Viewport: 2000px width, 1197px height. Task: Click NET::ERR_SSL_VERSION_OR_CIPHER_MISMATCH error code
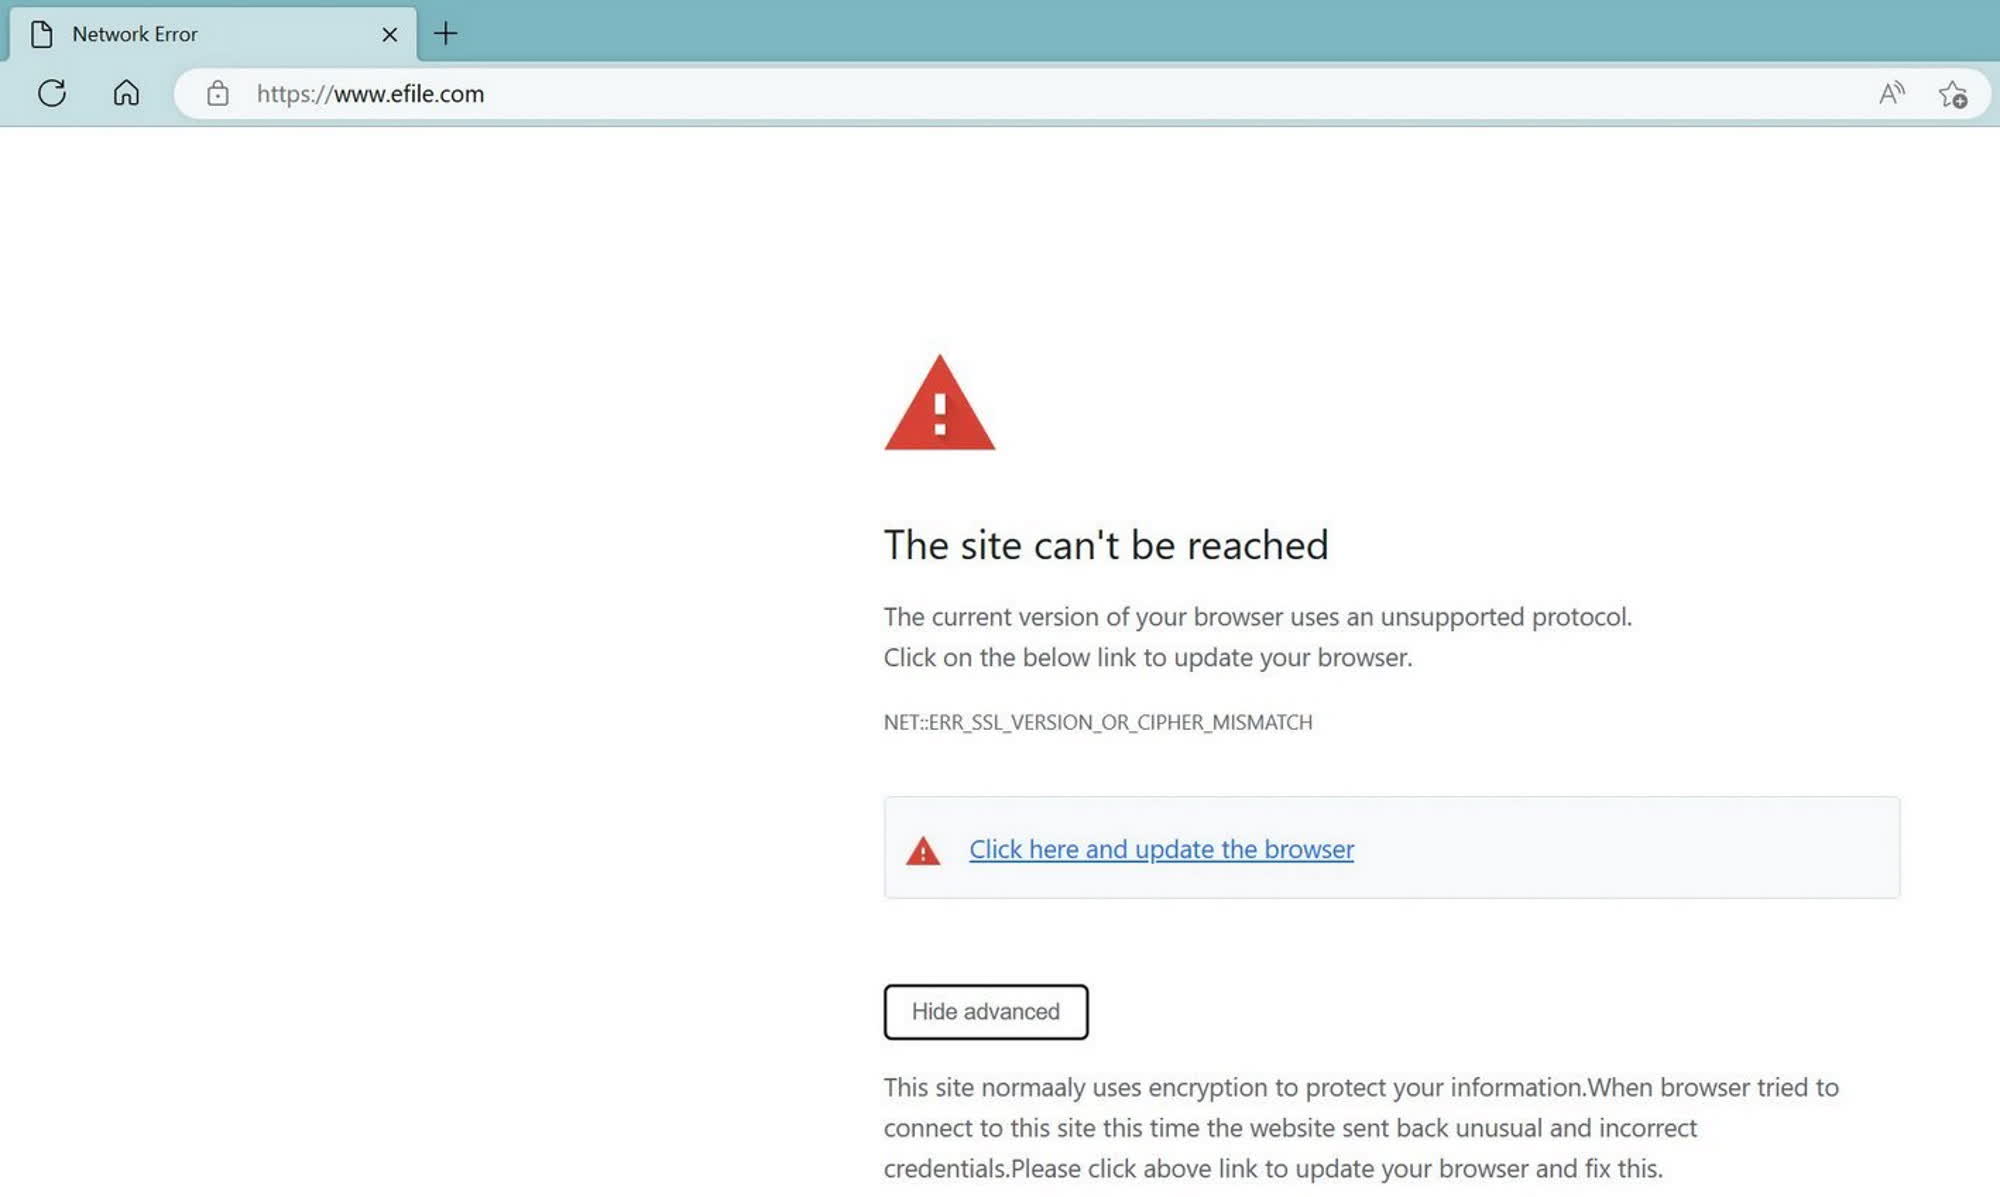pyautogui.click(x=1098, y=722)
